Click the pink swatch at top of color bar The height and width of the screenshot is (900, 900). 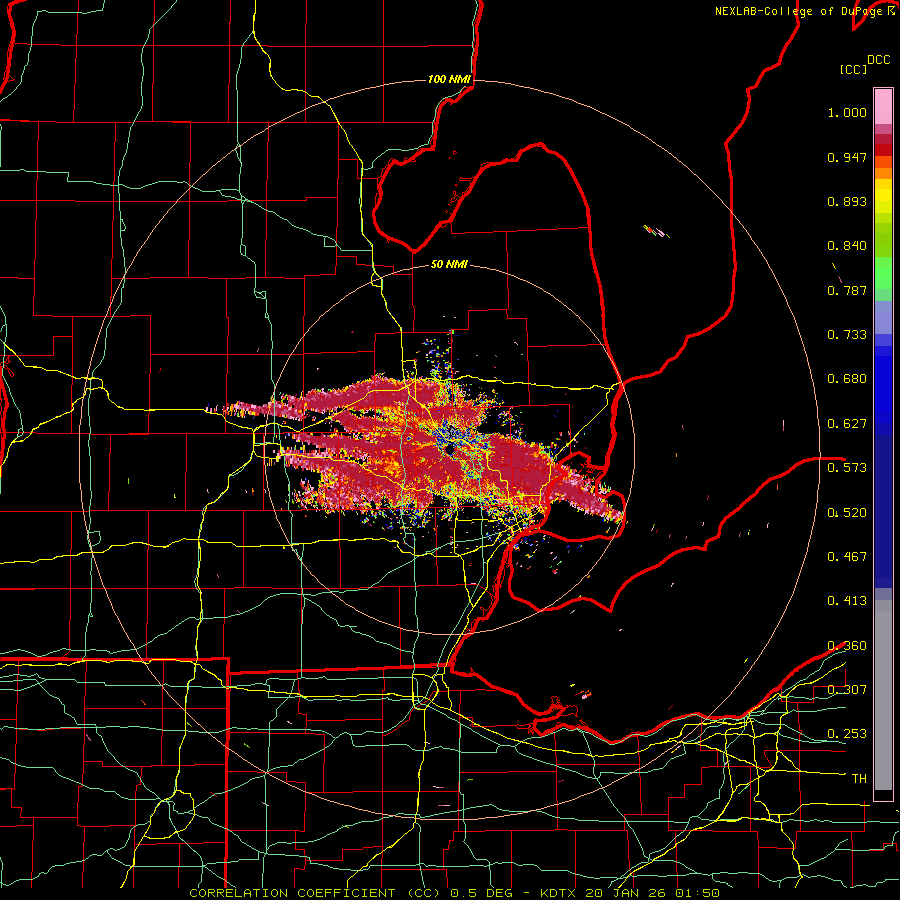point(883,106)
